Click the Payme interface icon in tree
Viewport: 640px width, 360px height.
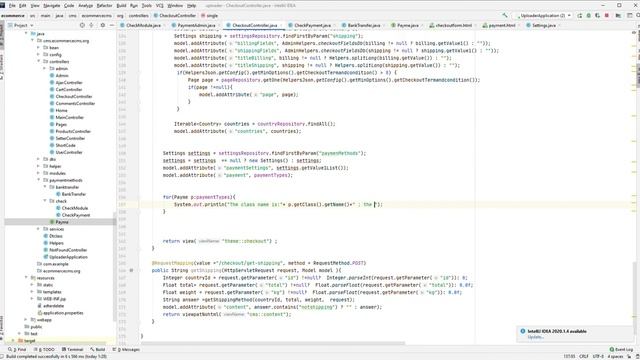(x=52, y=222)
